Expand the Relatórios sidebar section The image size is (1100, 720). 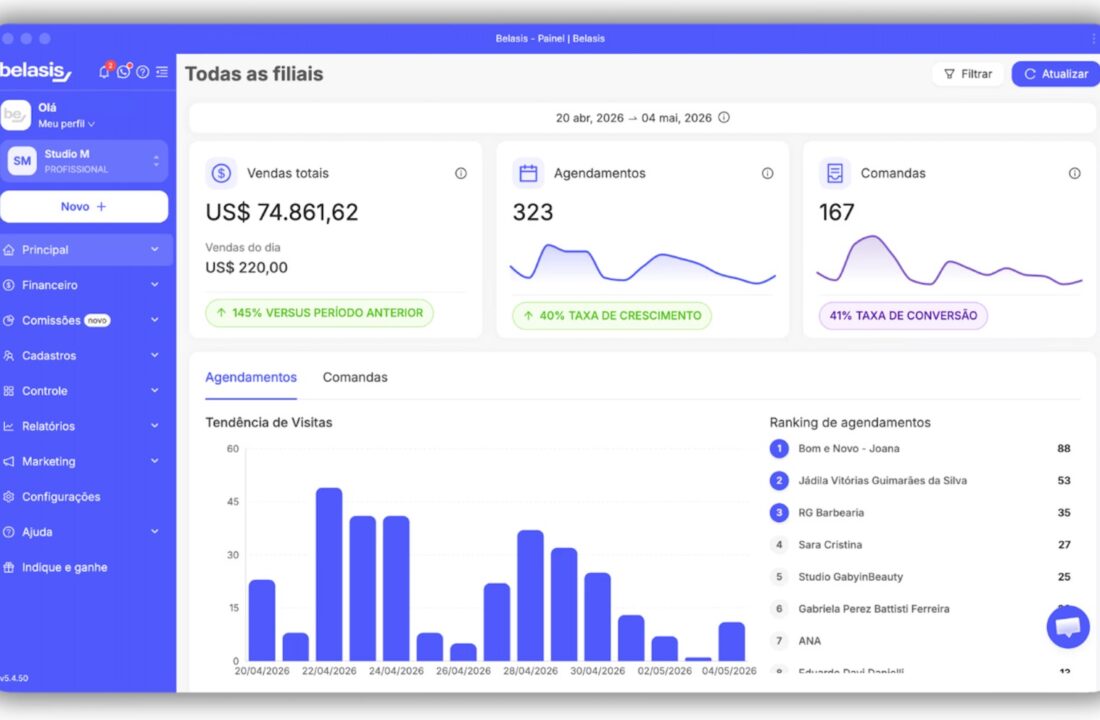(84, 426)
